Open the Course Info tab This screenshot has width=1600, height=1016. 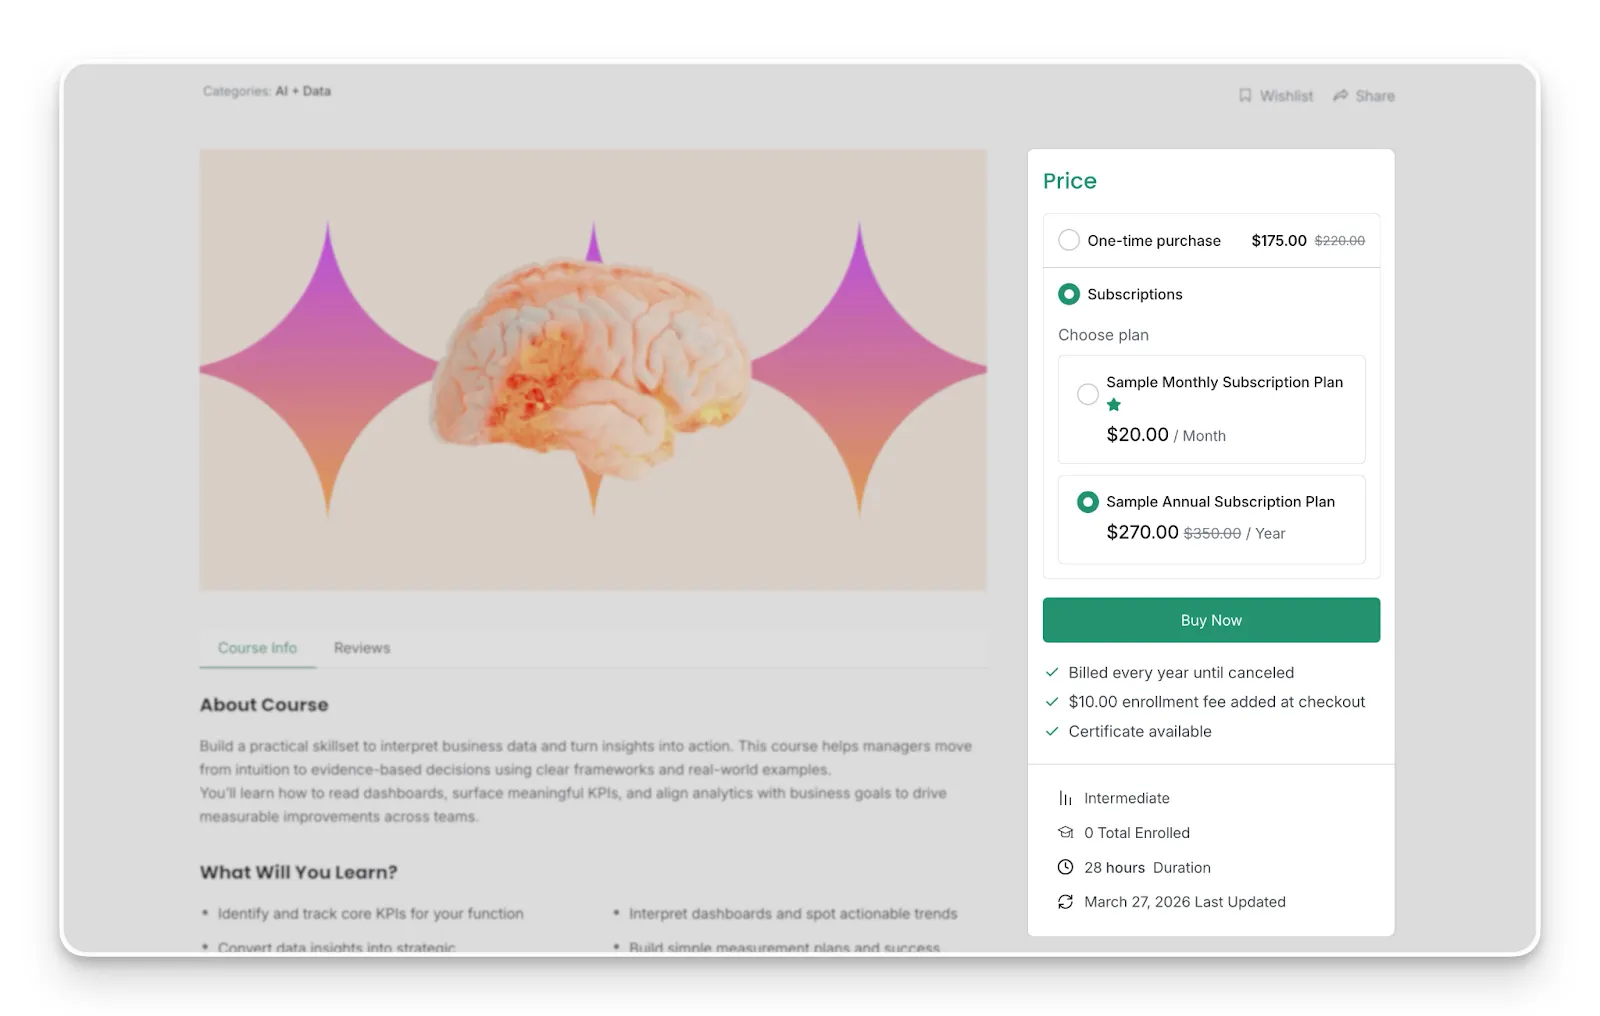(x=257, y=648)
